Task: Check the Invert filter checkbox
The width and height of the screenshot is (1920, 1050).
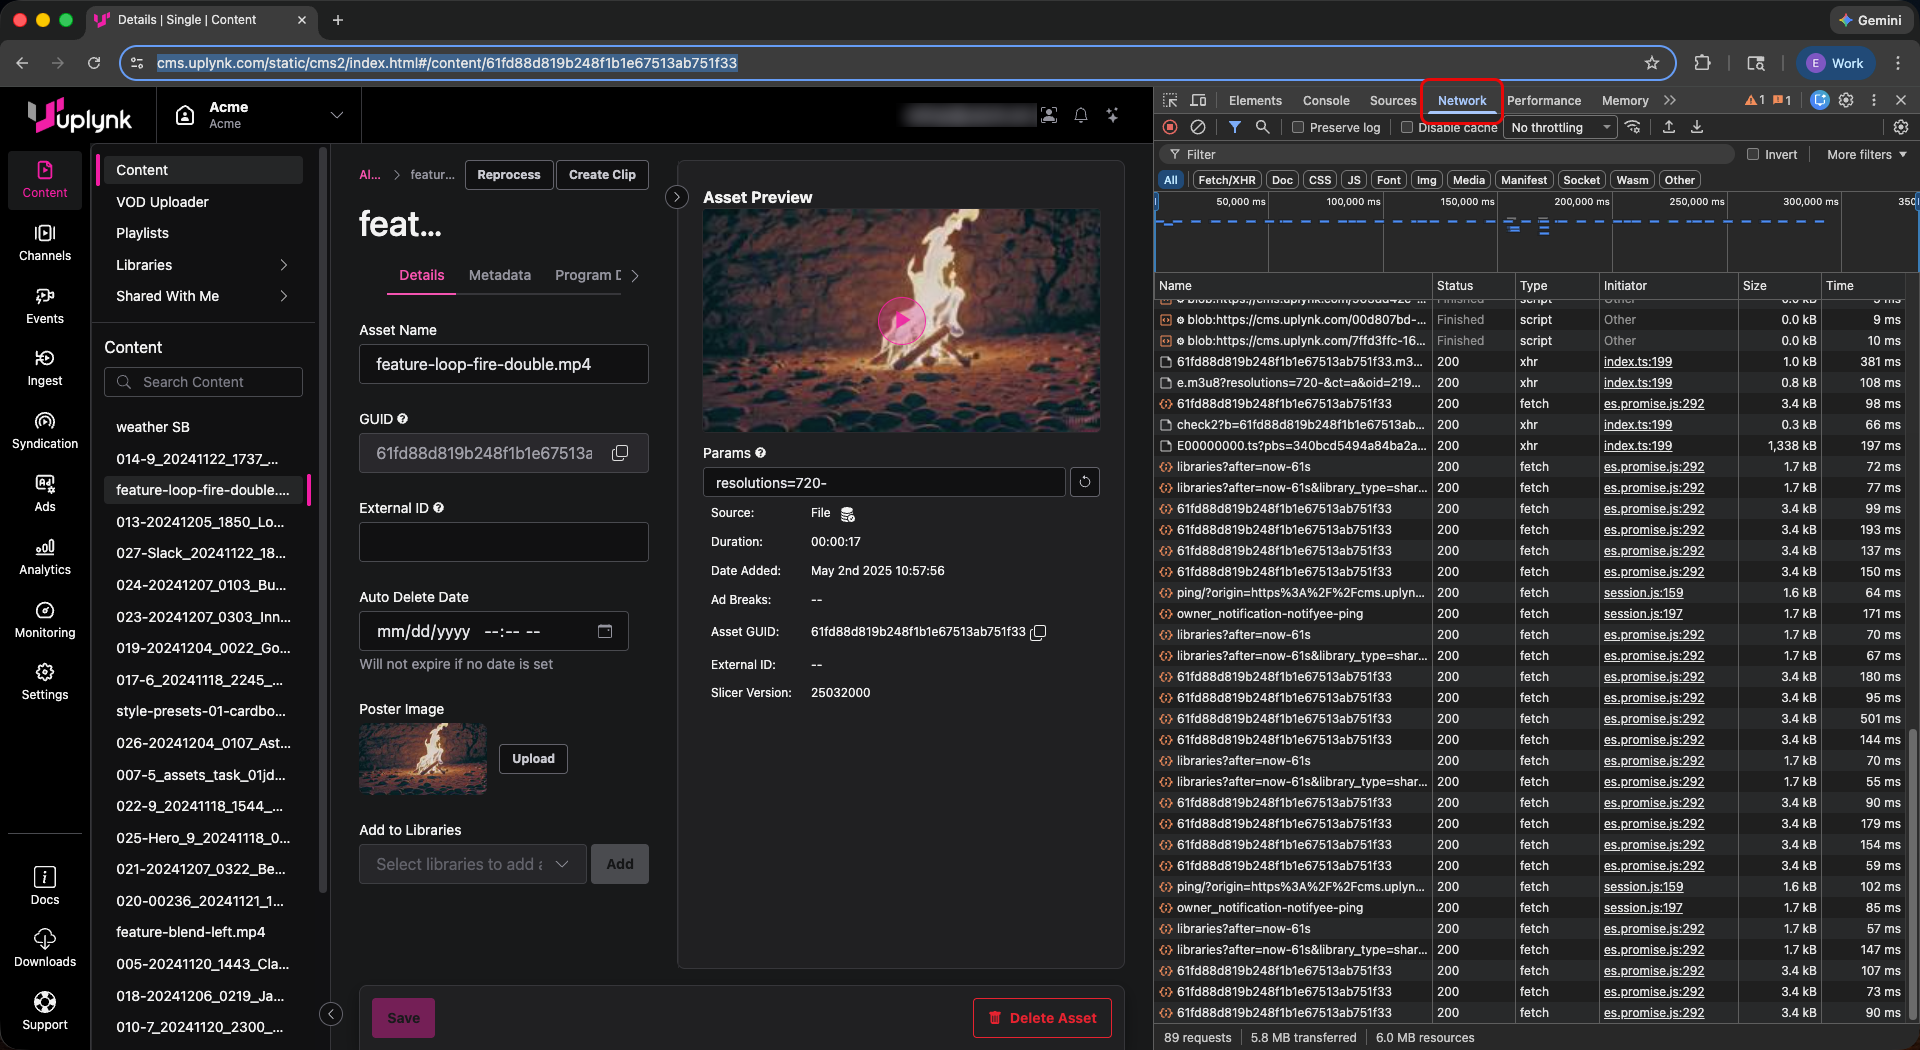Action: [1753, 154]
